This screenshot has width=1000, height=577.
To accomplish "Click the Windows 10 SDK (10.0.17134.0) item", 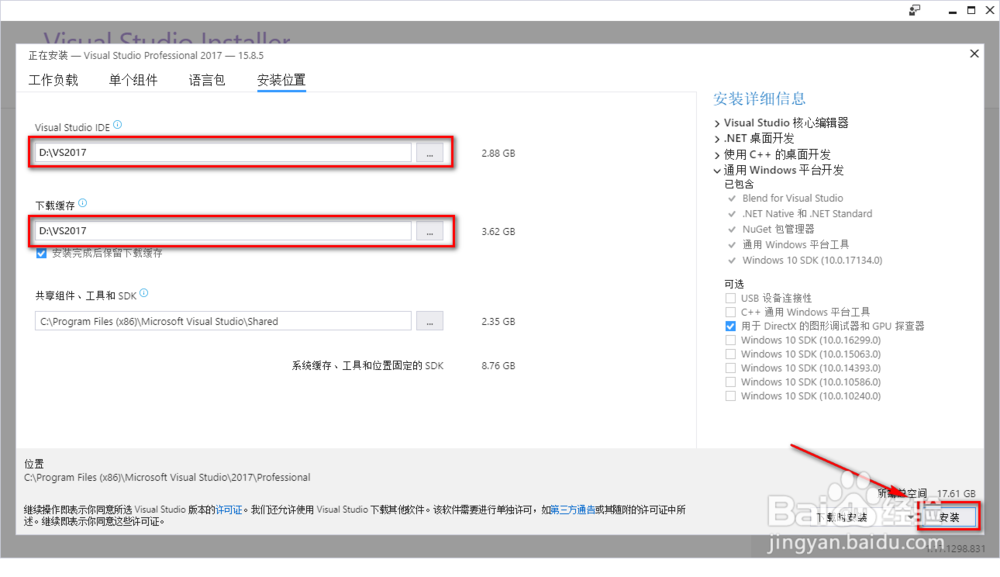I will tap(812, 260).
